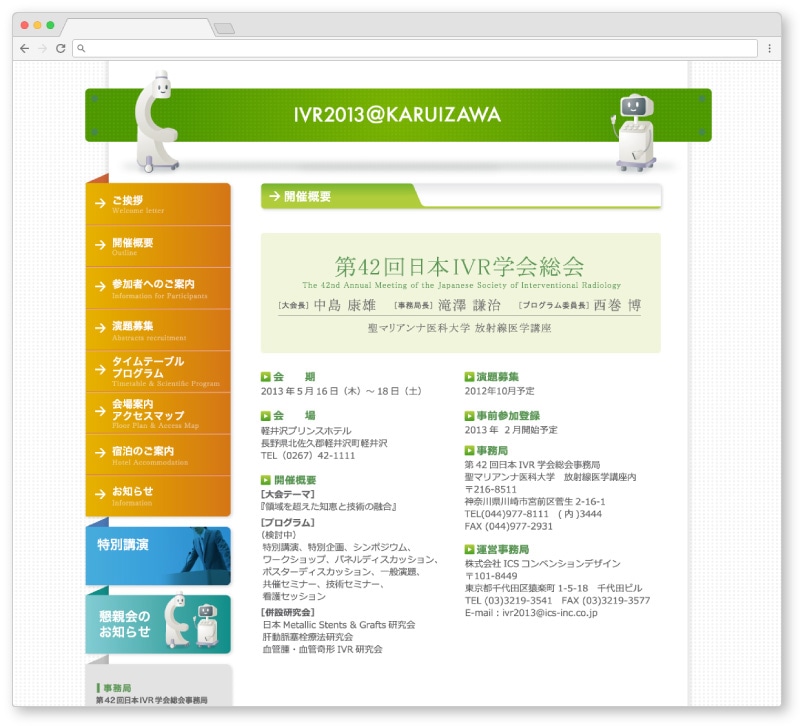Image resolution: width=800 pixels, height=726 pixels.
Task: Open the 開催概要 Outline menu item
Action: pos(158,246)
